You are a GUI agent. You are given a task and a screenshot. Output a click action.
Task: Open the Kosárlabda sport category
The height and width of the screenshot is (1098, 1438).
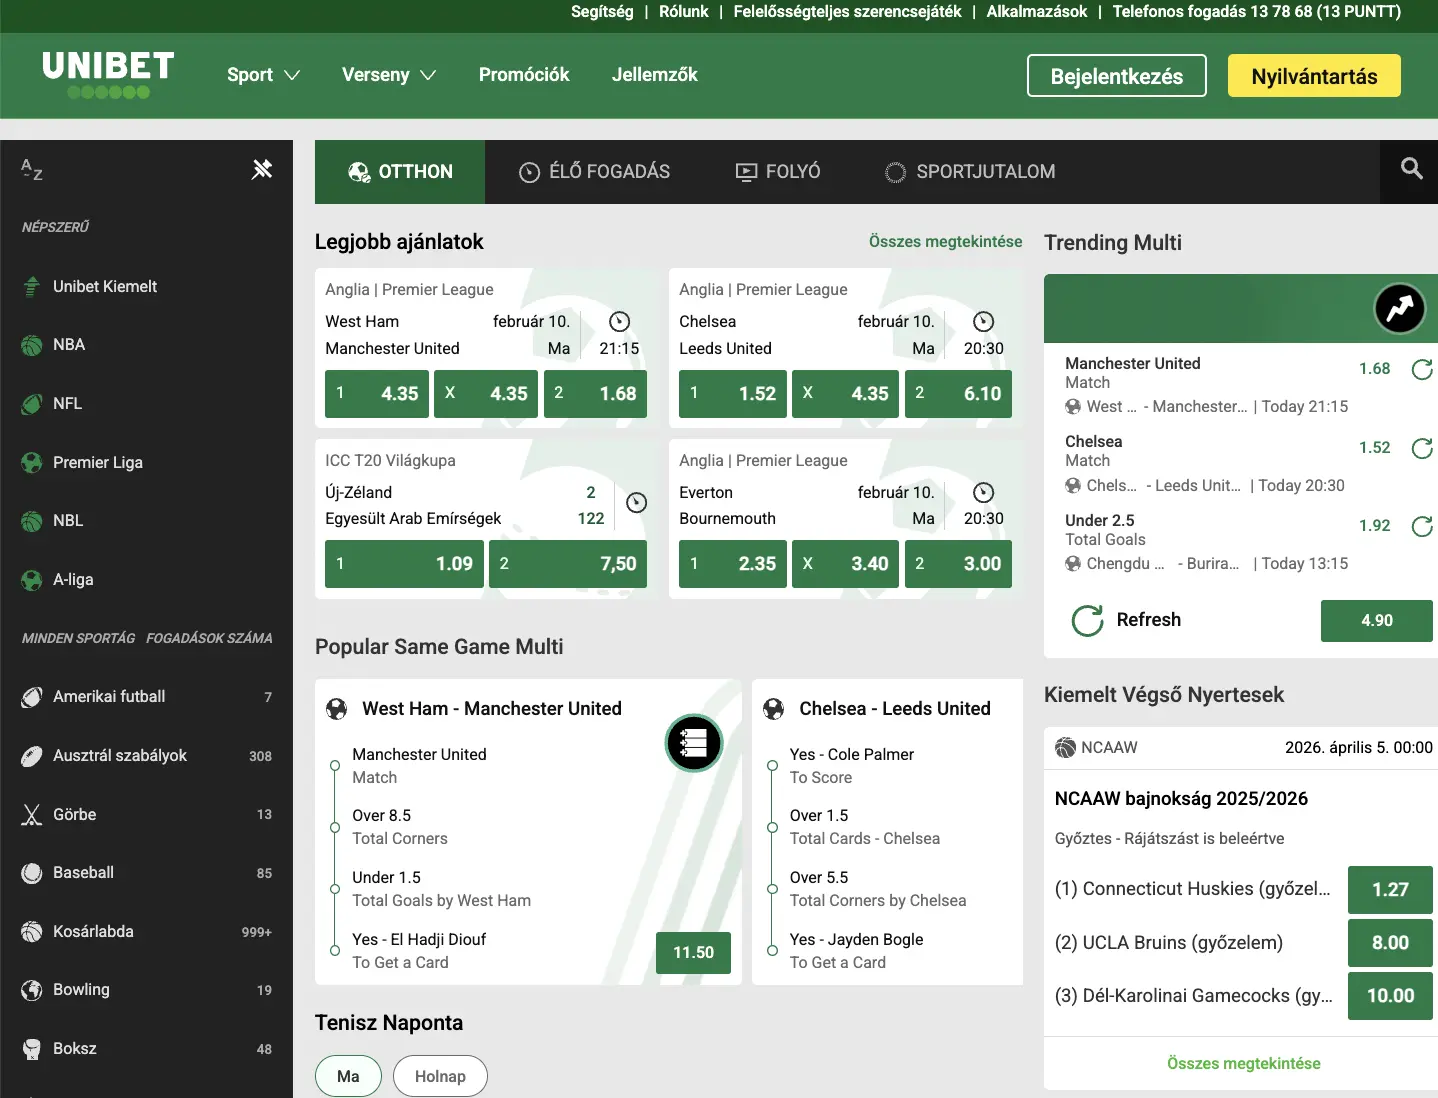coord(93,931)
